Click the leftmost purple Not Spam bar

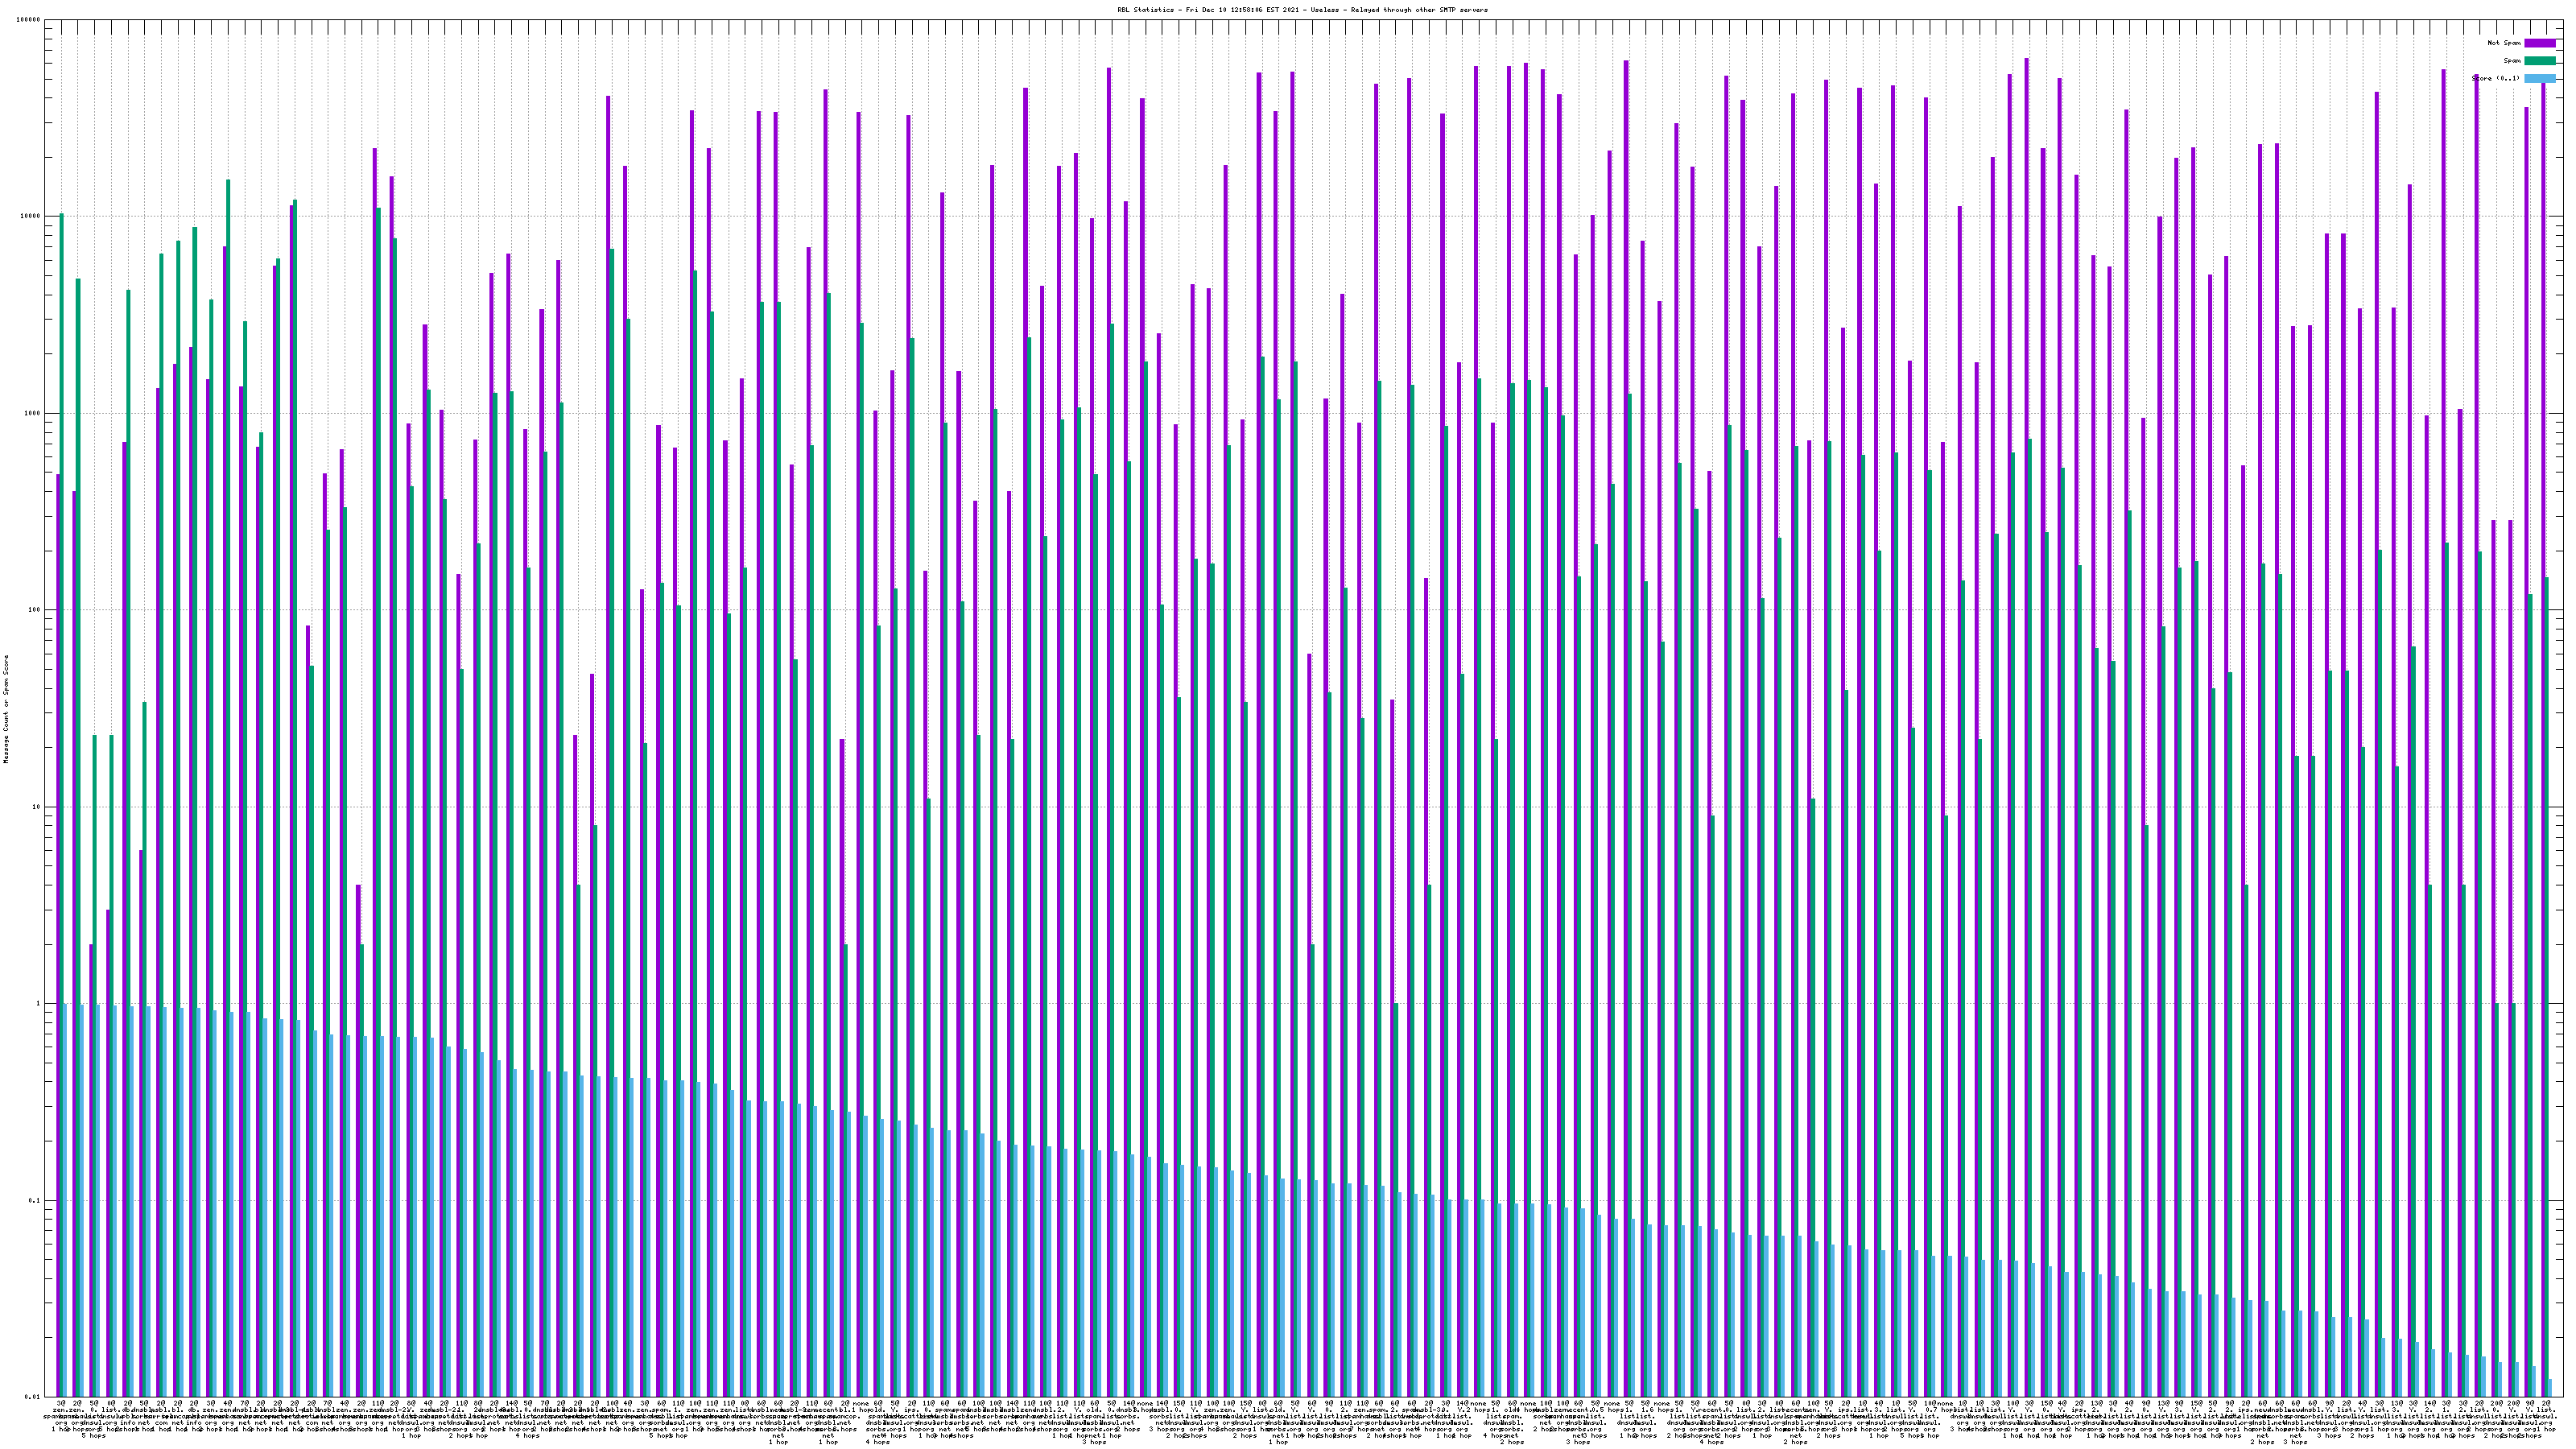(58, 900)
